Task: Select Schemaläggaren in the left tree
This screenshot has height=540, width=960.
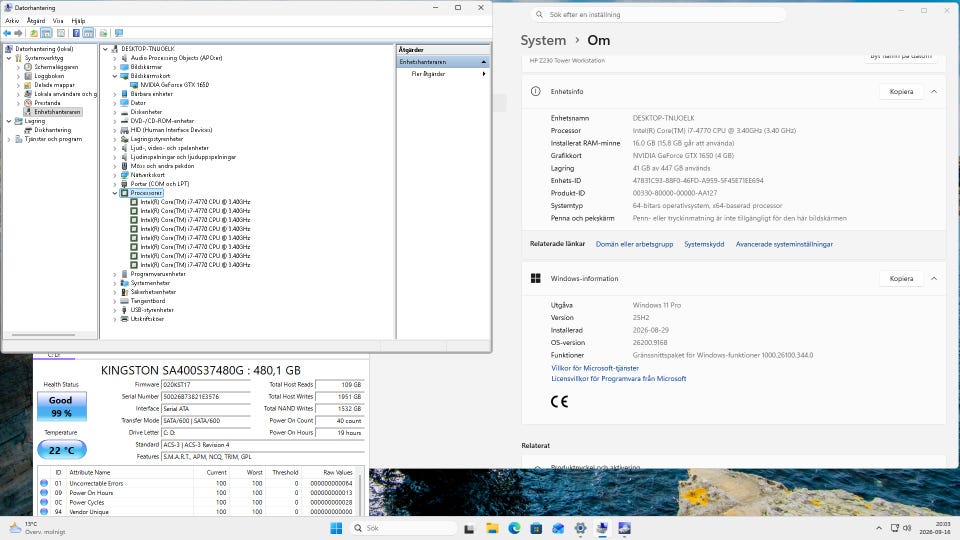Action: (56, 67)
